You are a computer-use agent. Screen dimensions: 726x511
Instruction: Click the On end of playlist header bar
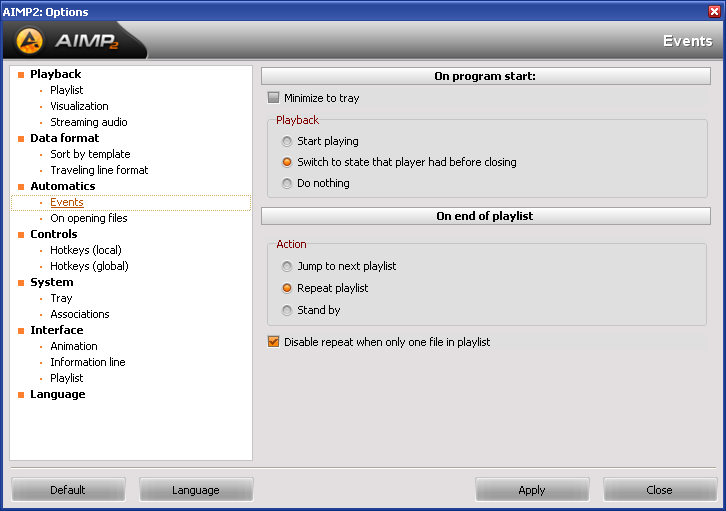486,216
